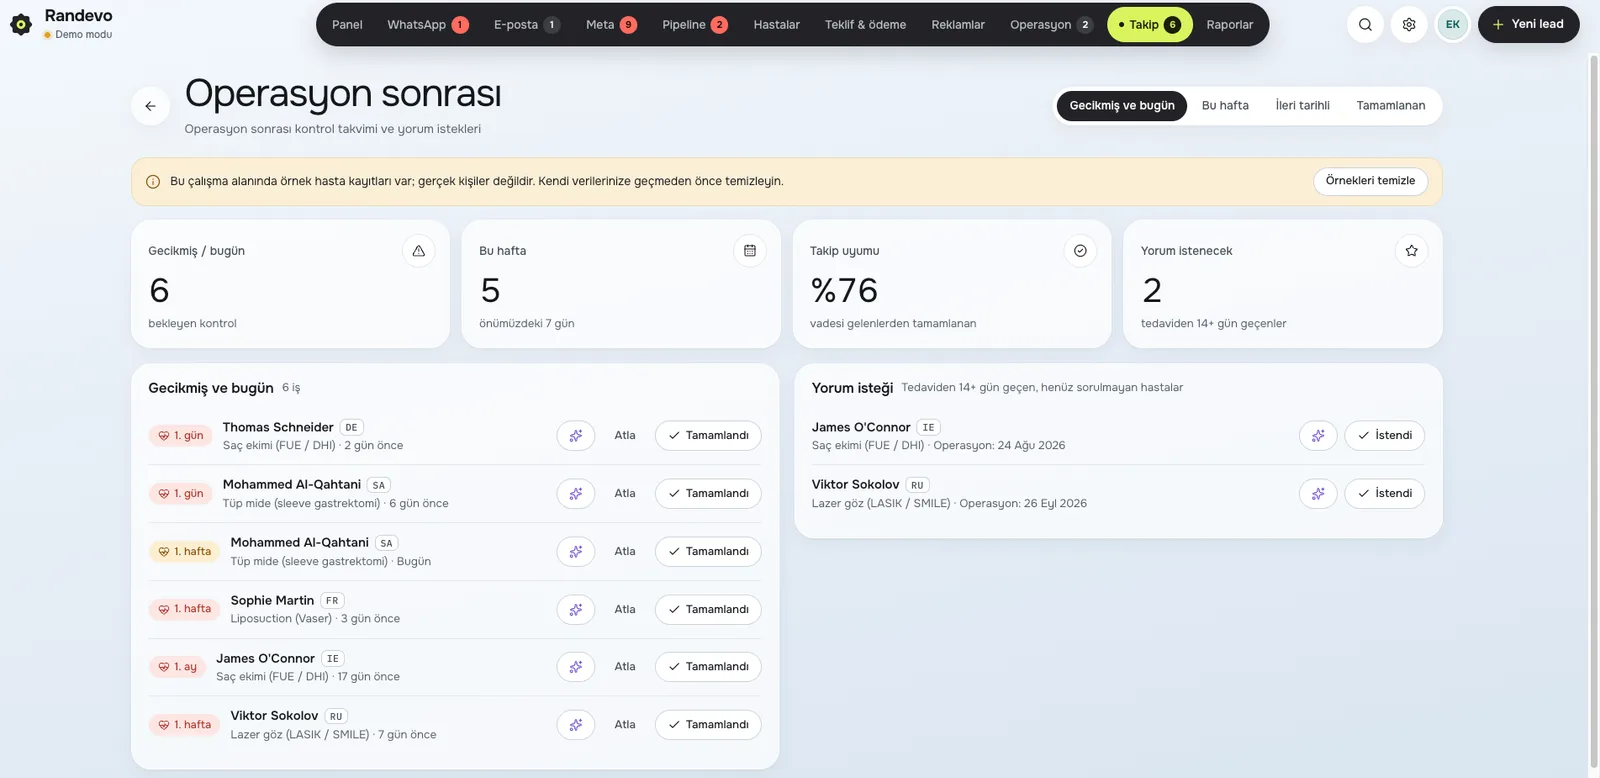Screen dimensions: 1600x778
Task: Select the Gecikmiş ve bugün filter
Action: pyautogui.click(x=1122, y=106)
